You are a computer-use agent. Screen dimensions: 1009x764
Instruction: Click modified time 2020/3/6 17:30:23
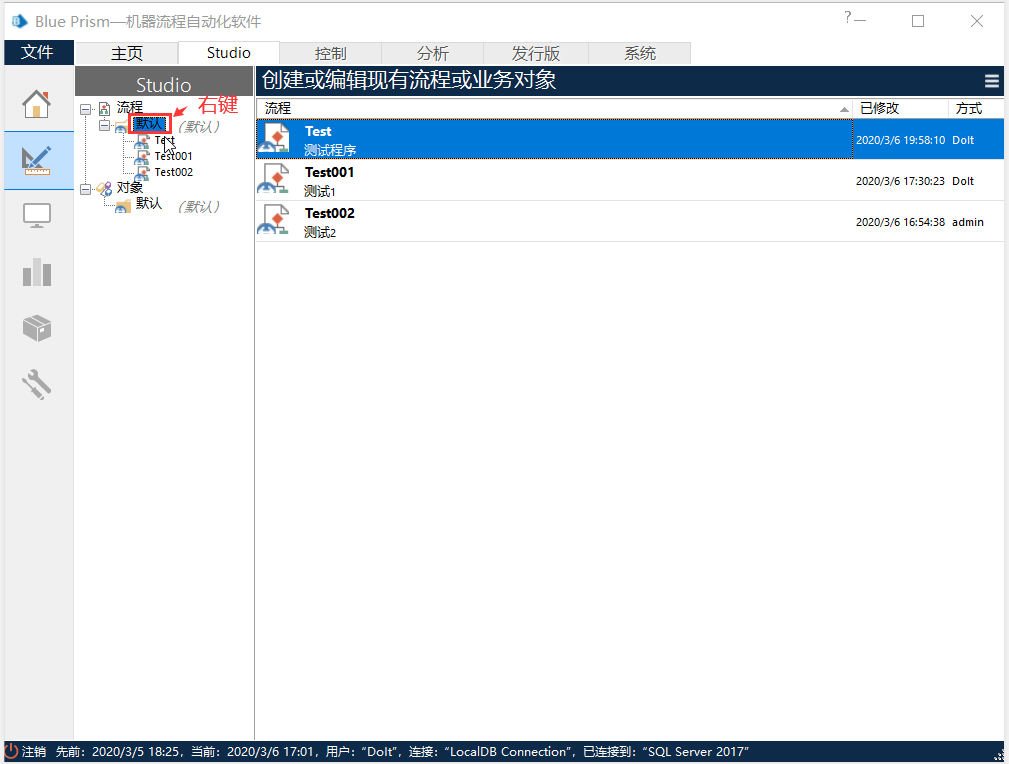coord(900,182)
